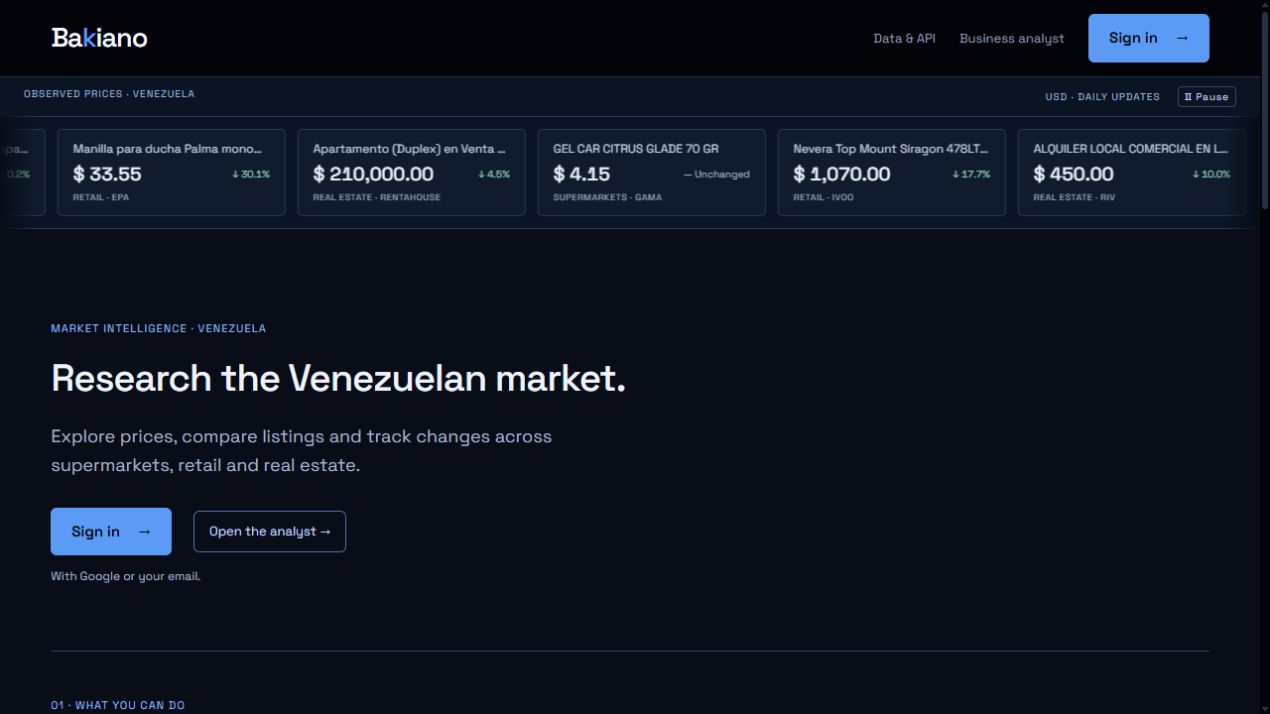Pause the observed prices ticker
1270x714 pixels.
tap(1206, 97)
